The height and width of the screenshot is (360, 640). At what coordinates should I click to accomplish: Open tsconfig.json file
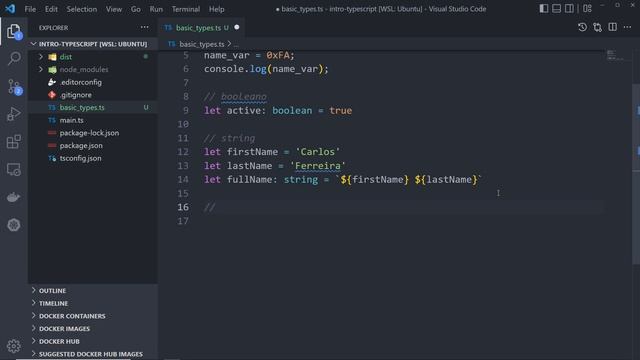pyautogui.click(x=92, y=158)
